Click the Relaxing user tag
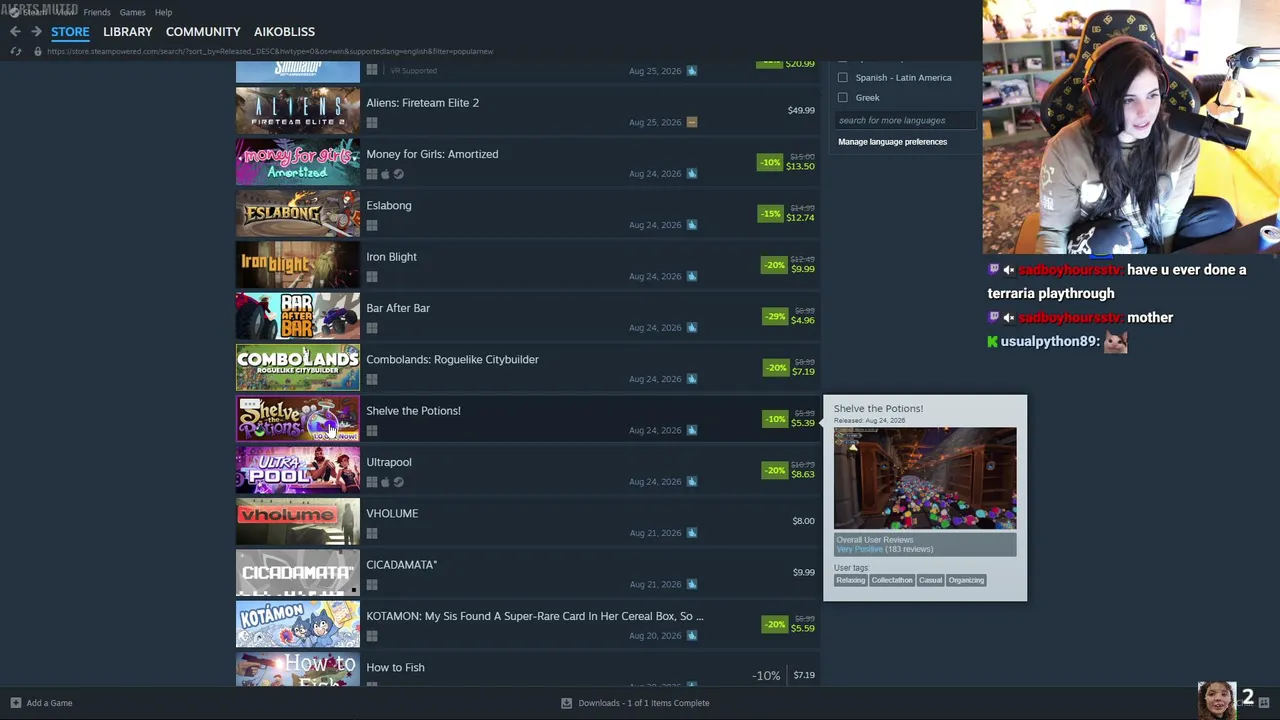Viewport: 1280px width, 720px height. (850, 581)
